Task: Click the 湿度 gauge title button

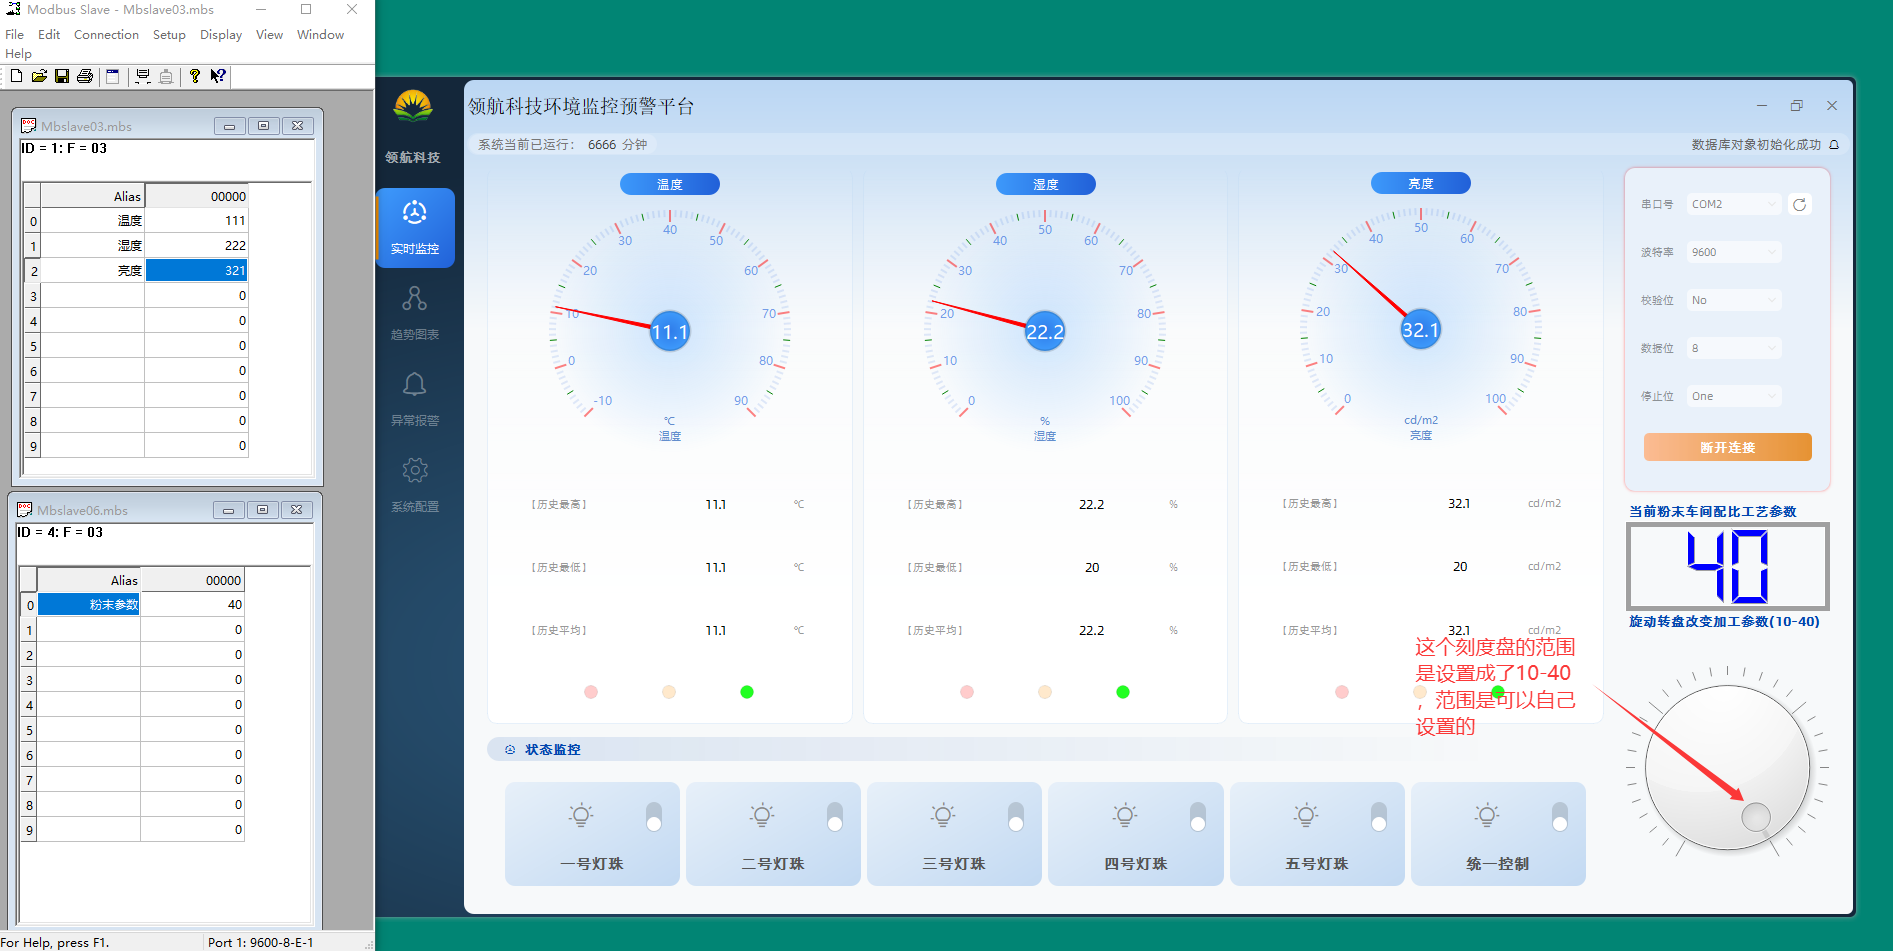Action: (1045, 184)
